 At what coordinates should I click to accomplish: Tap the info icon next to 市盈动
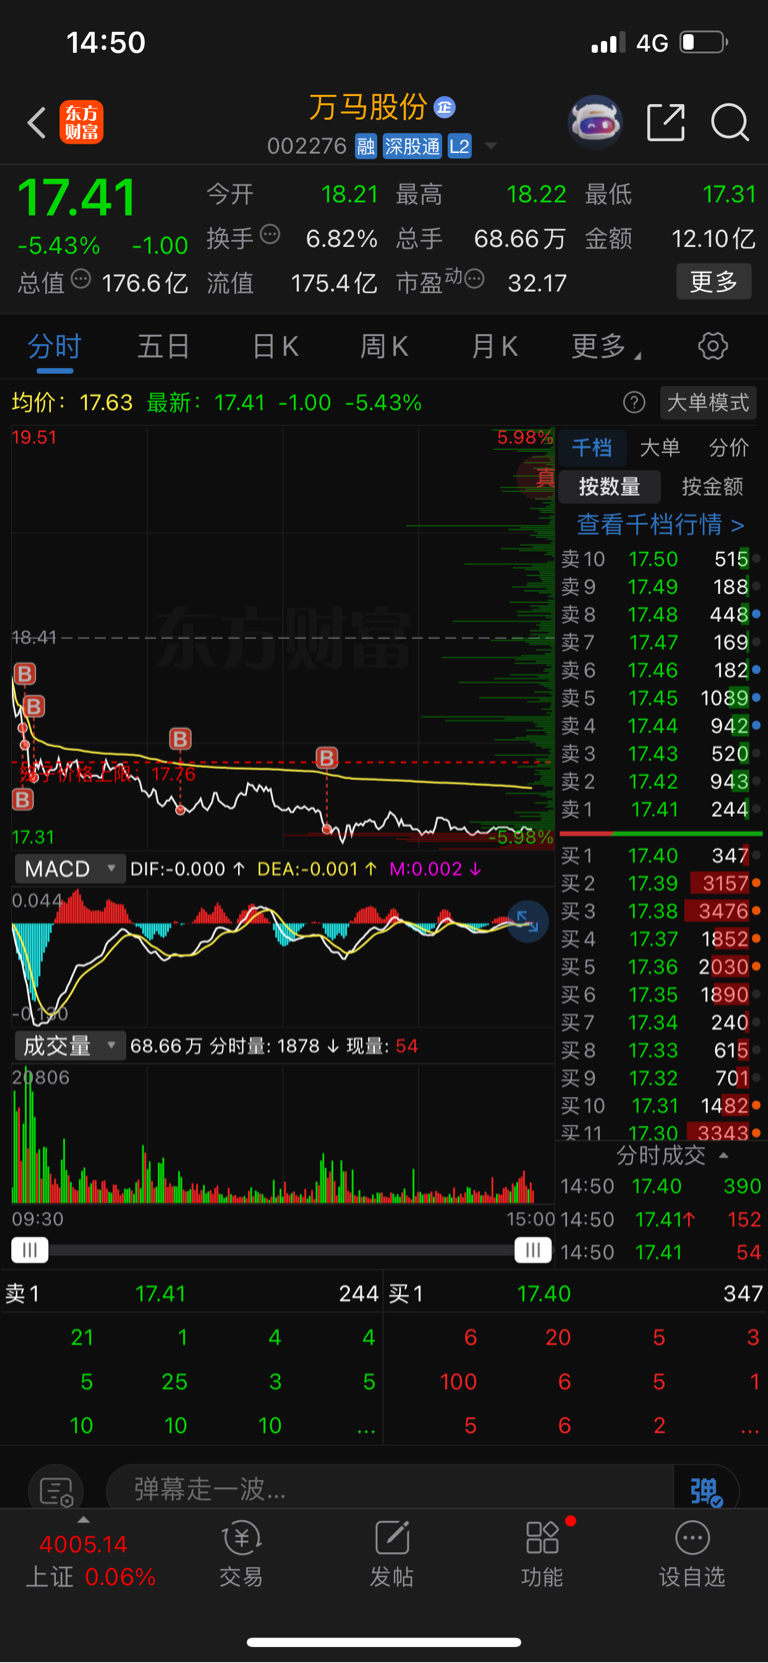click(475, 278)
